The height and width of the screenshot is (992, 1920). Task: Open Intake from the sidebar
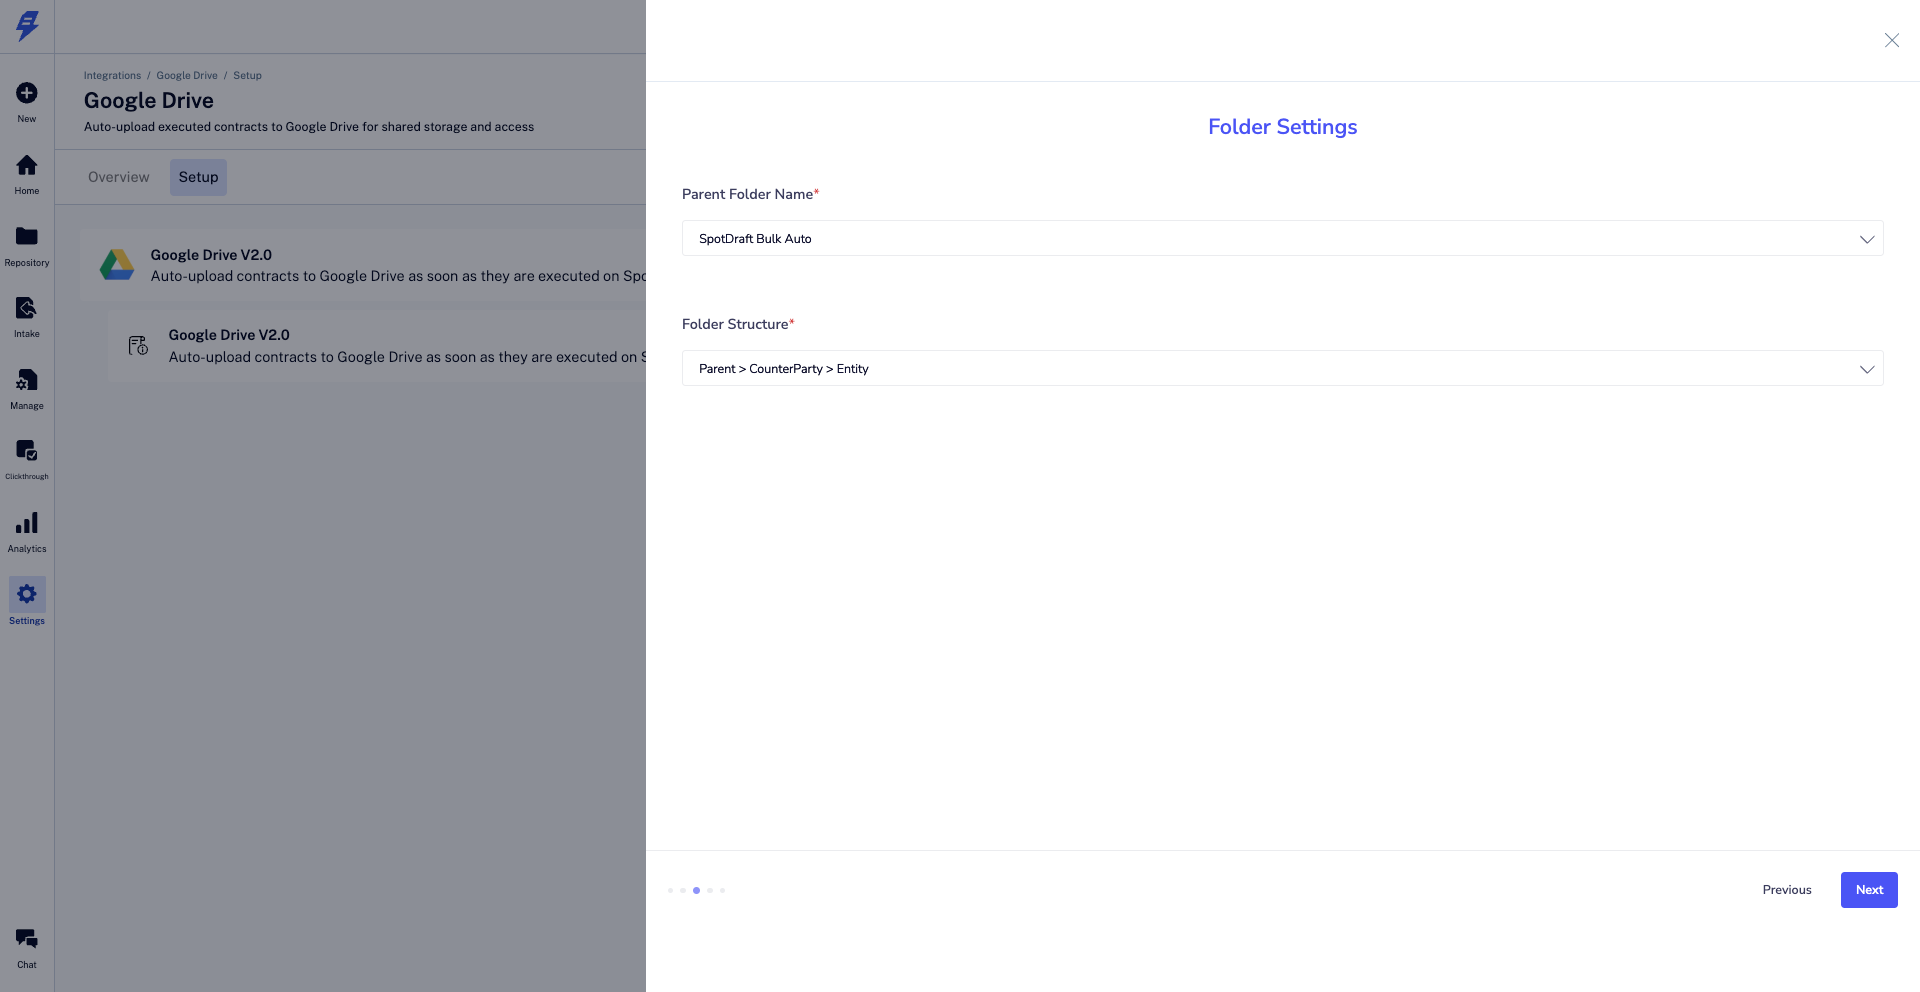27,308
